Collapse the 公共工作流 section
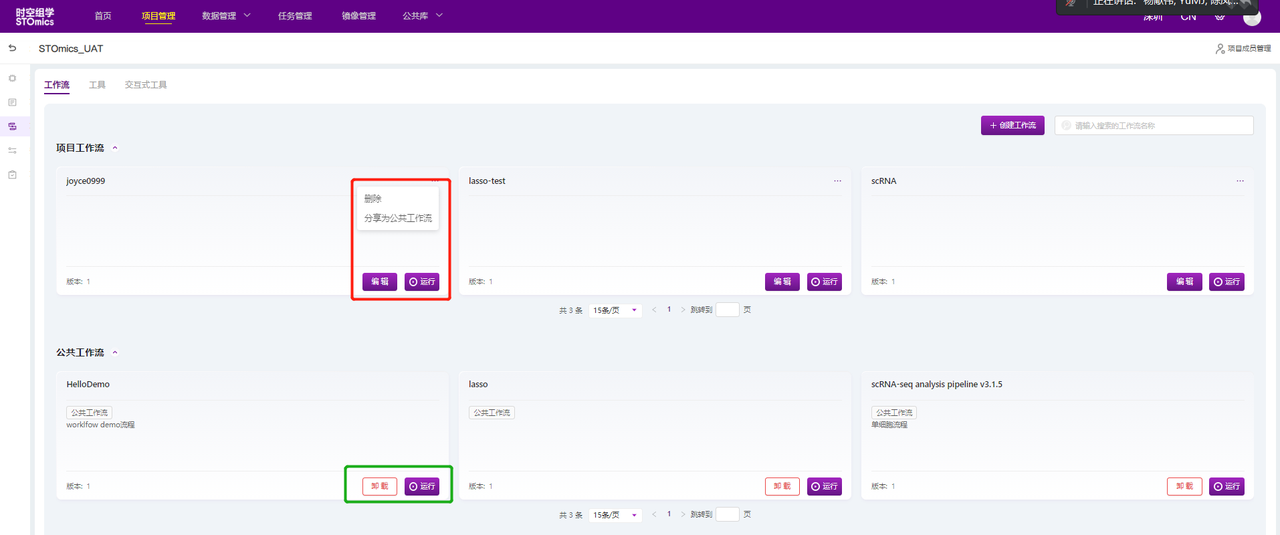The image size is (1280, 535). point(115,353)
